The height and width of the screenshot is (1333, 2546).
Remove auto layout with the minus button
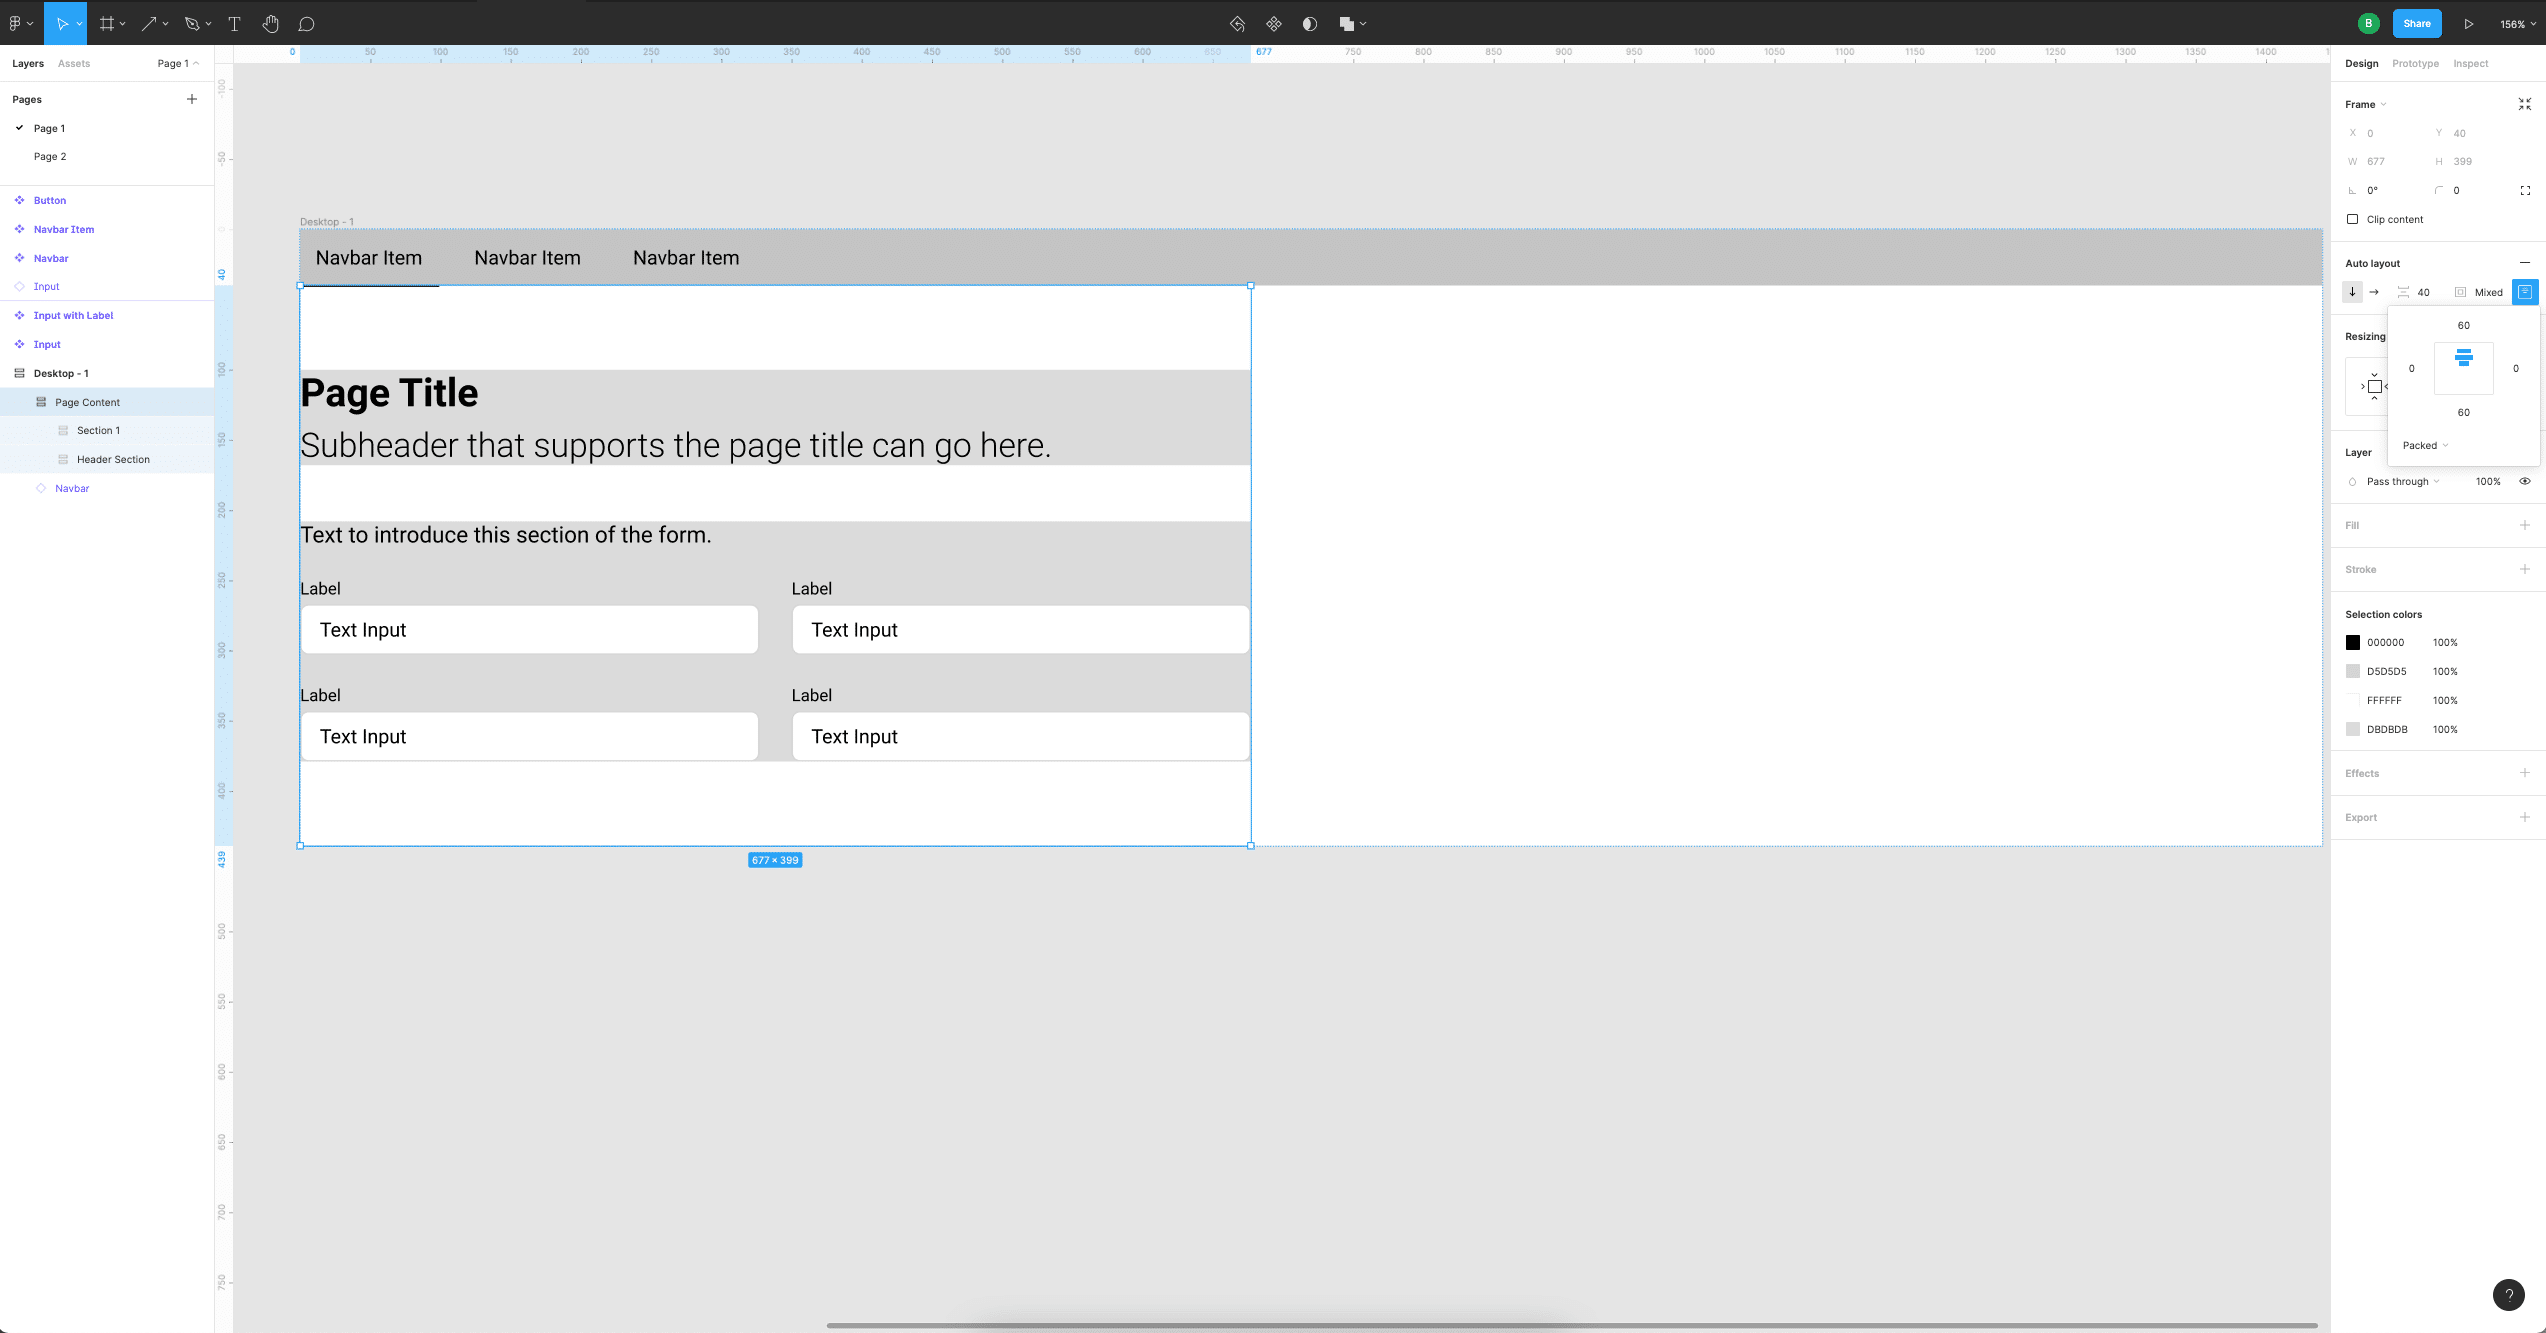(2524, 262)
